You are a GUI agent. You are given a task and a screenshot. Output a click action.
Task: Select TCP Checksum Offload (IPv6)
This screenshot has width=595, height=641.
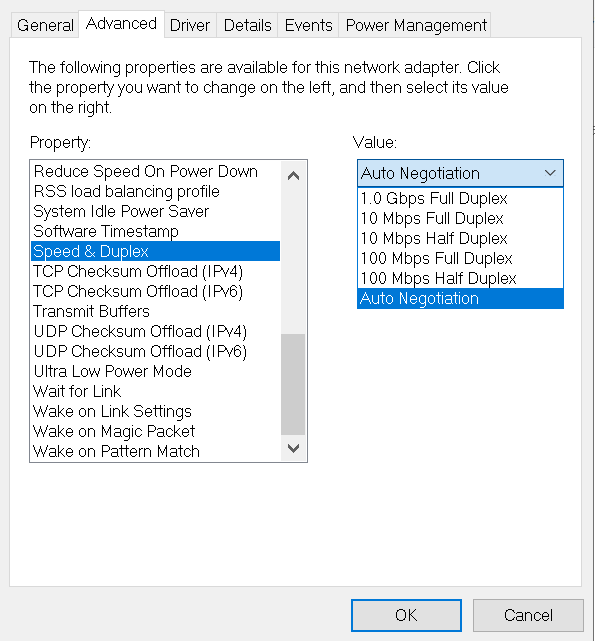point(156,291)
